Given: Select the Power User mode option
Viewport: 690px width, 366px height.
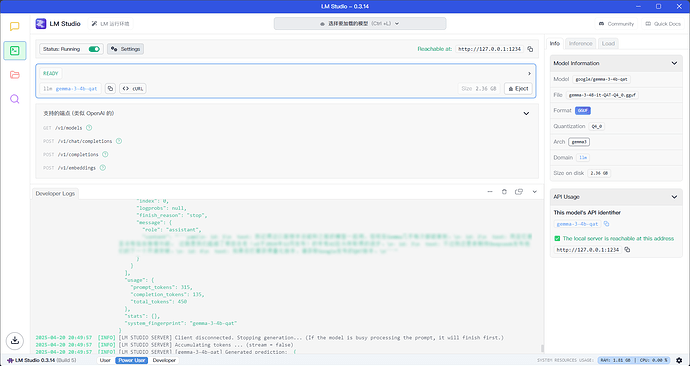Looking at the screenshot, I should [x=132, y=360].
